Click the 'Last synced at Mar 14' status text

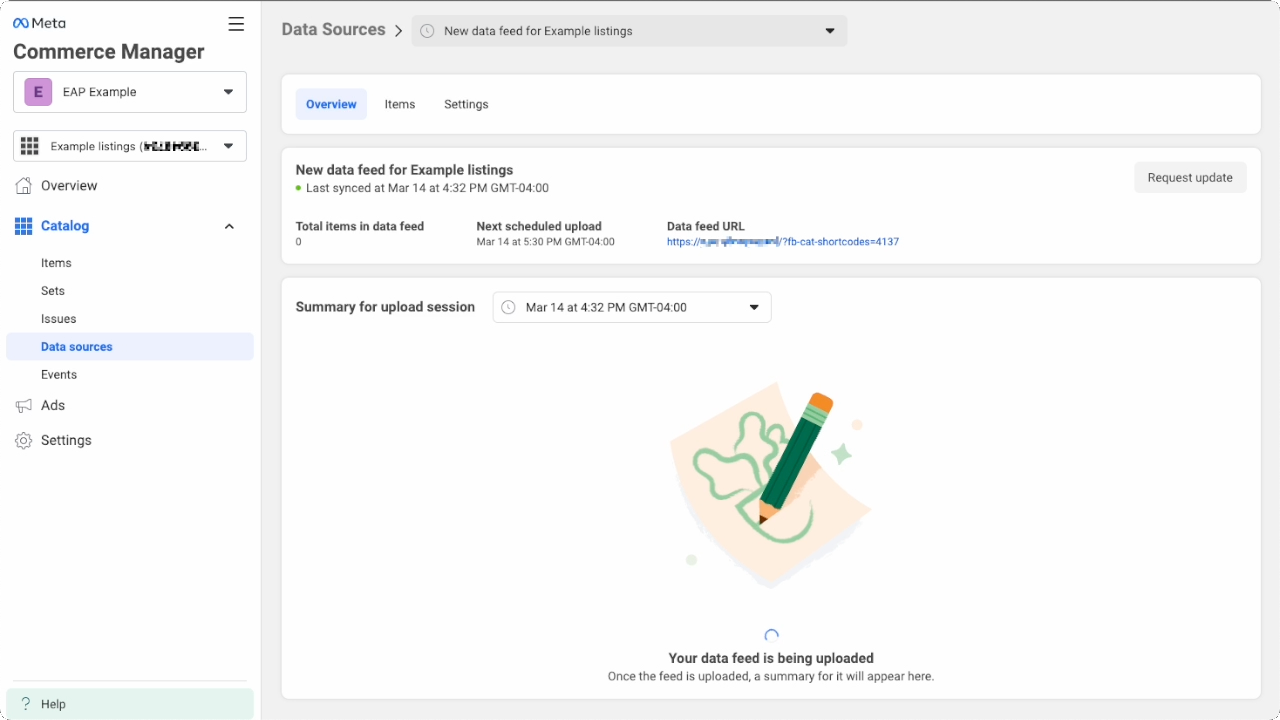coord(427,188)
